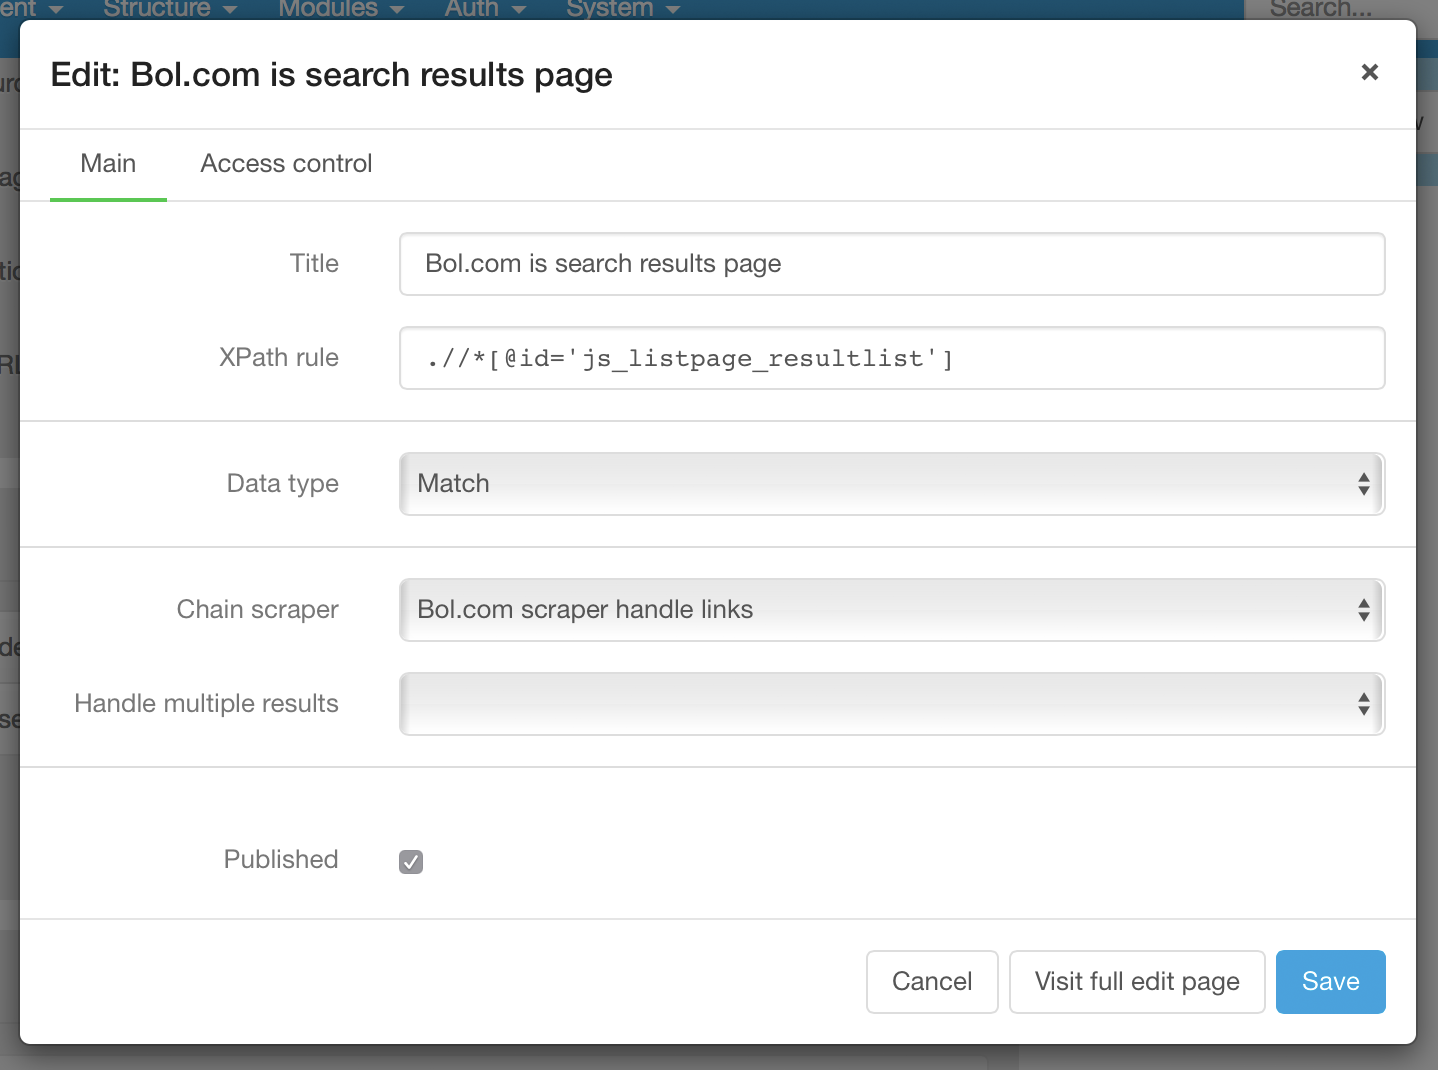Click the Chain scraper label
The image size is (1438, 1070).
click(x=258, y=610)
